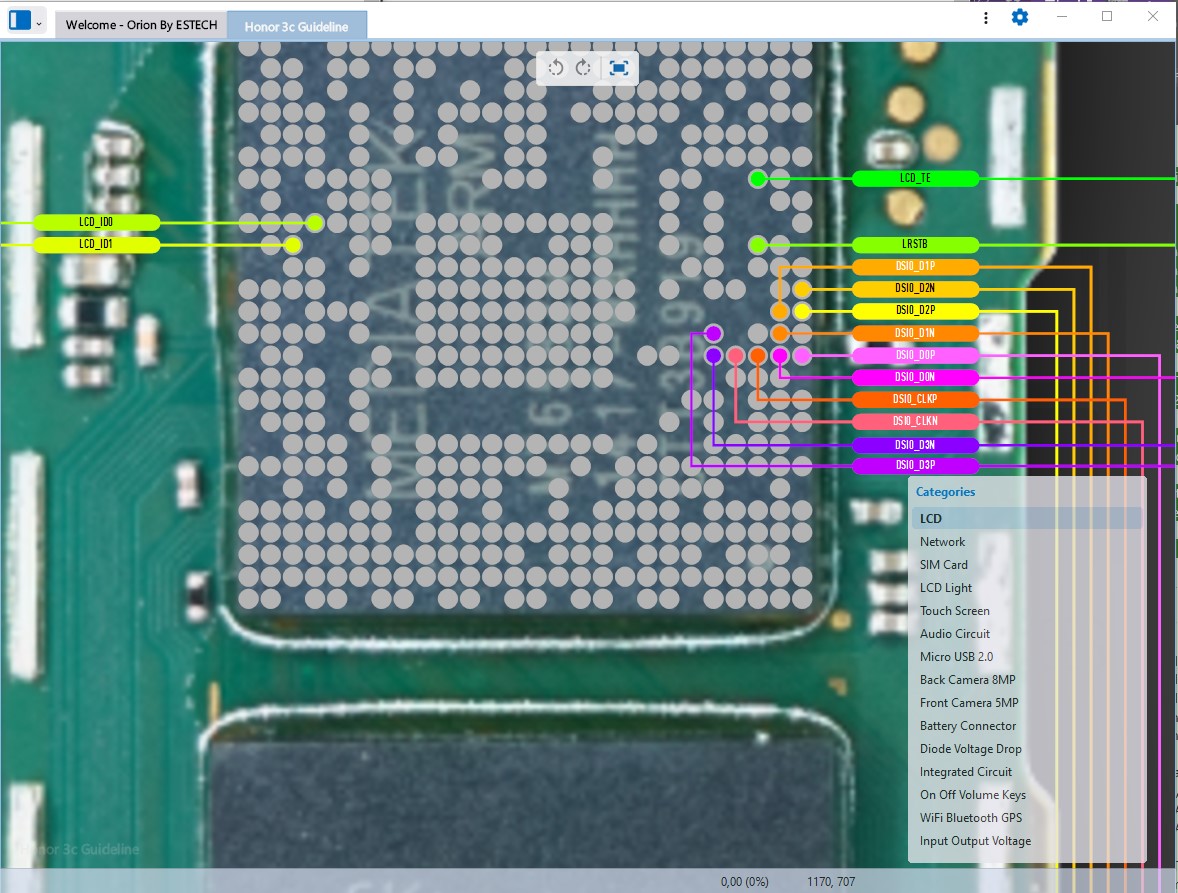1178x893 pixels.
Task: Choose the SIM Card category
Action: point(943,565)
